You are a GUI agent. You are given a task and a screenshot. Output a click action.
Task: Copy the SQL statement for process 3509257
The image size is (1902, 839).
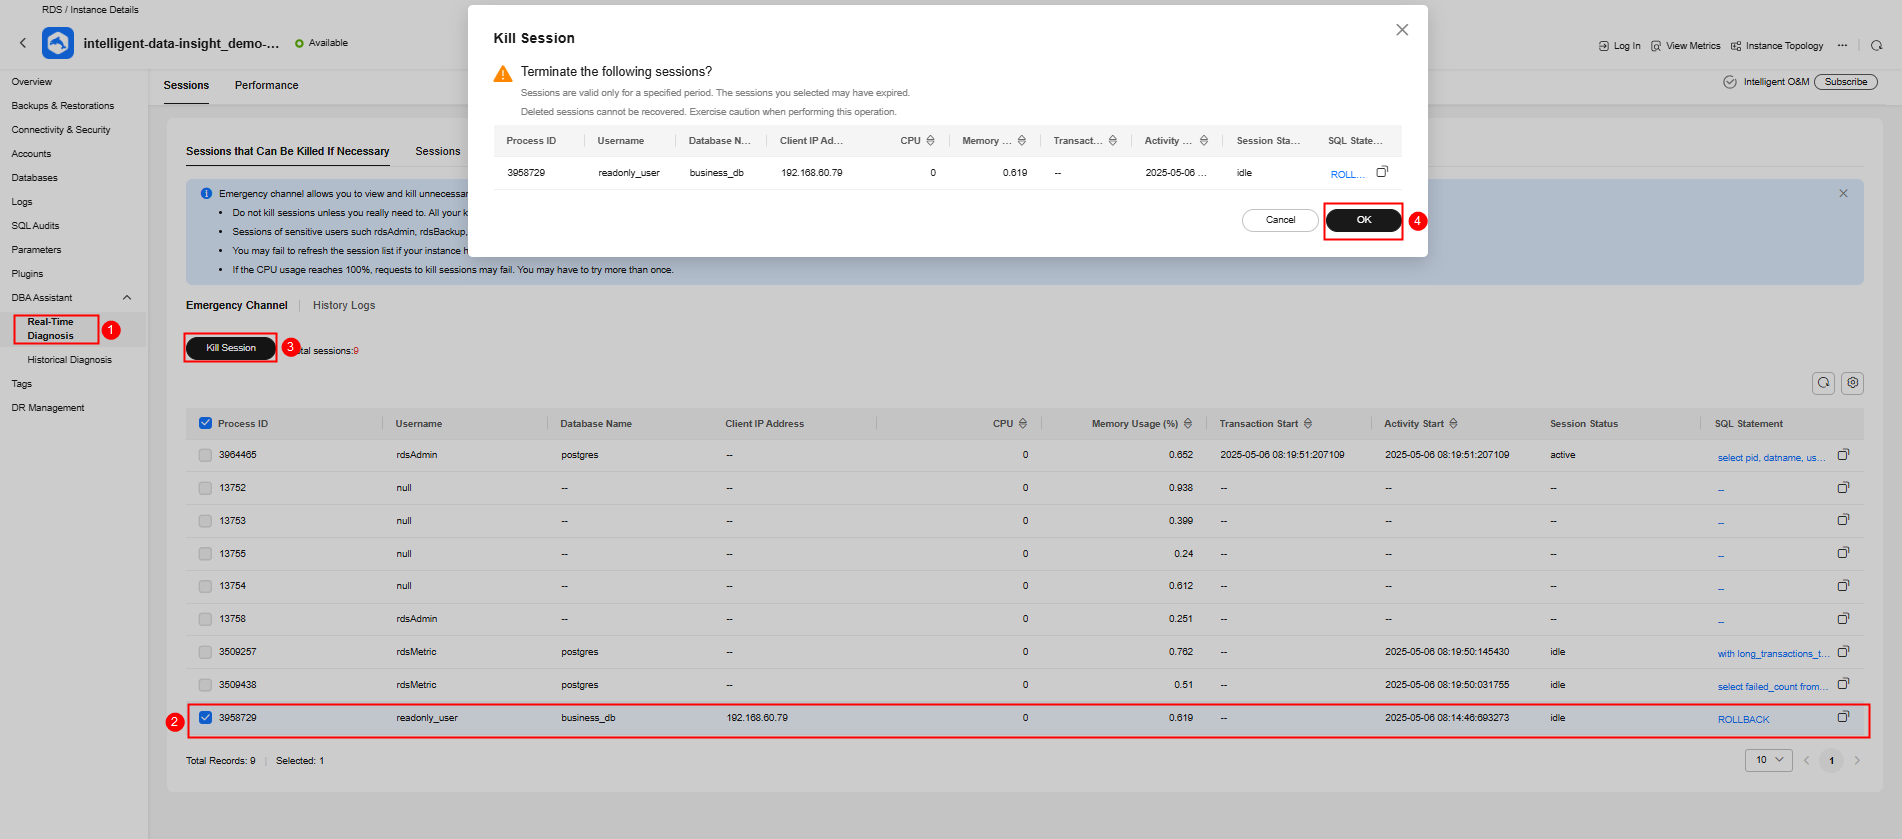pyautogui.click(x=1843, y=652)
